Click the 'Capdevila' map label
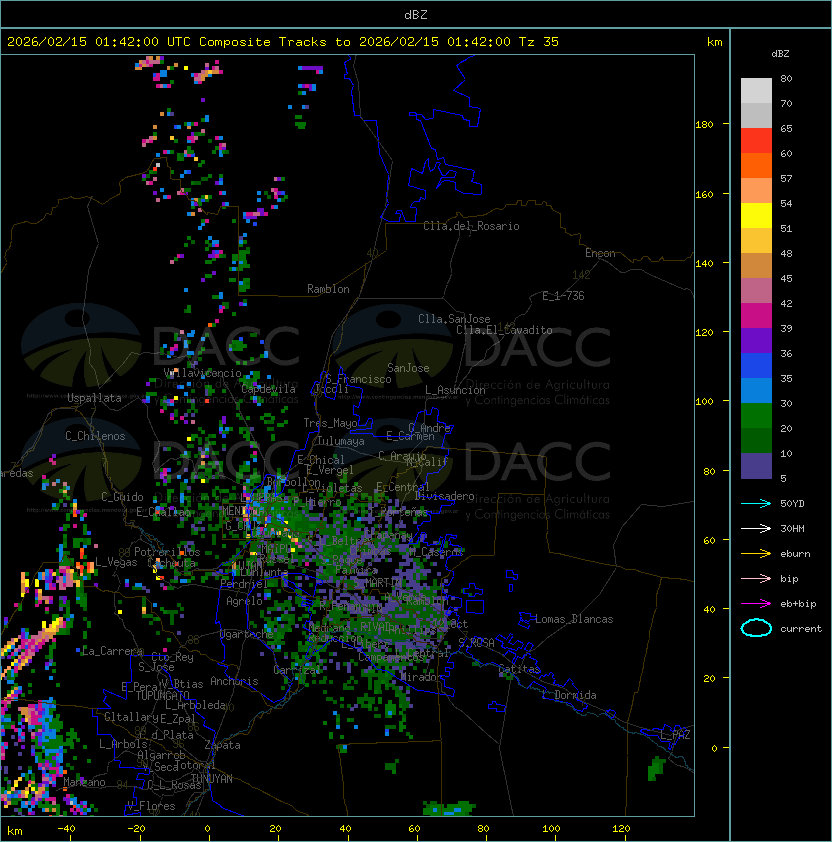This screenshot has width=832, height=842. 269,389
